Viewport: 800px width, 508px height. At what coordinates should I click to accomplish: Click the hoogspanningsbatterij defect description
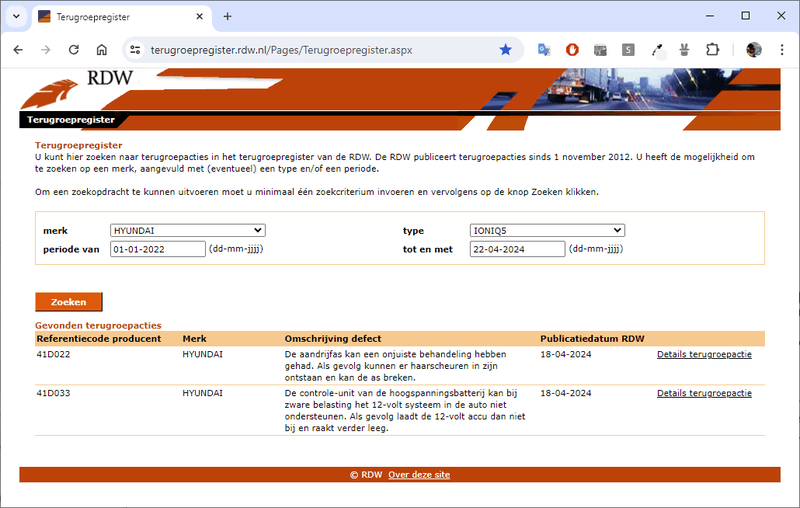(x=405, y=411)
